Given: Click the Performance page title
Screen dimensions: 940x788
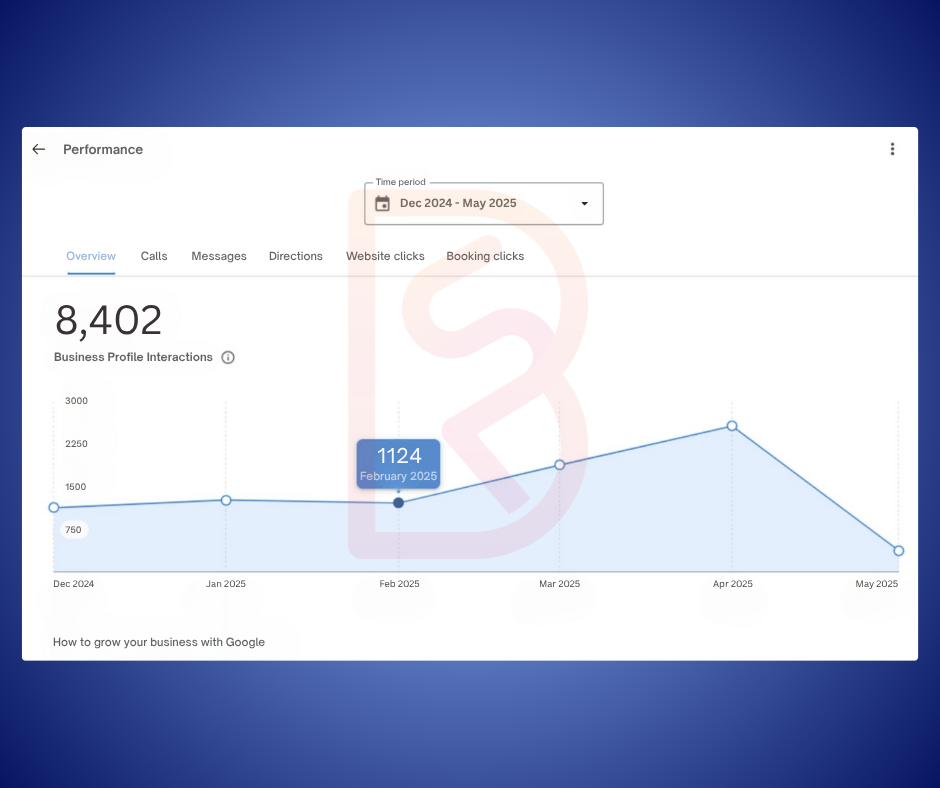Looking at the screenshot, I should point(103,149).
